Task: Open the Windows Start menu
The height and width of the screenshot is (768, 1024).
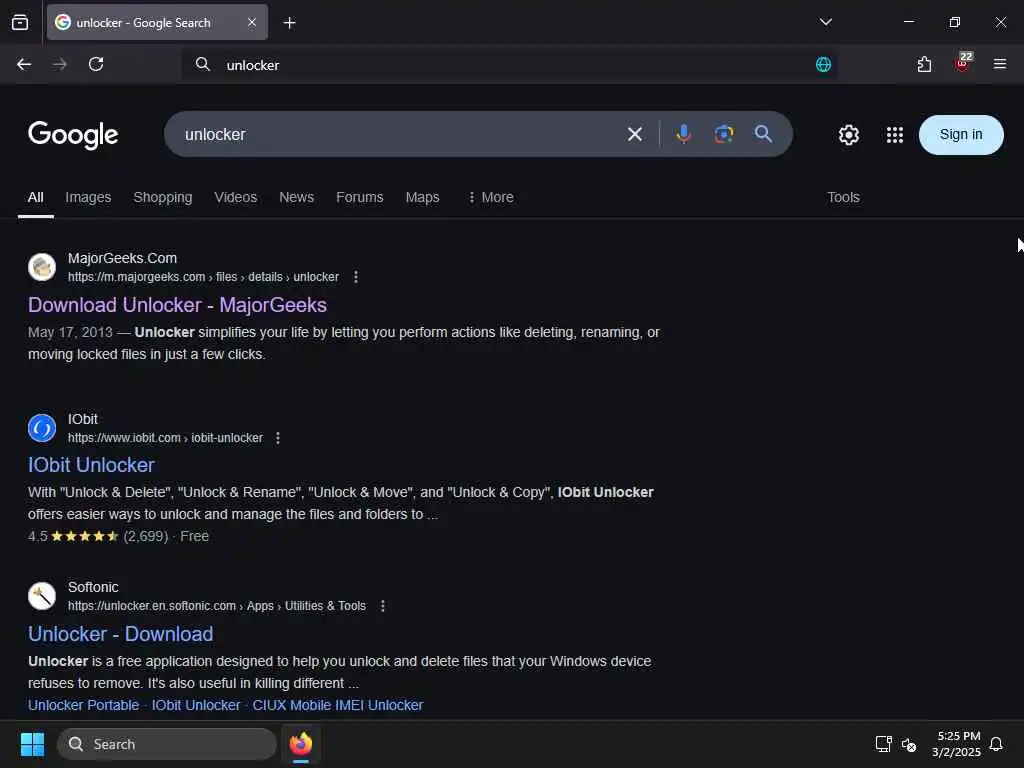Action: click(32, 744)
